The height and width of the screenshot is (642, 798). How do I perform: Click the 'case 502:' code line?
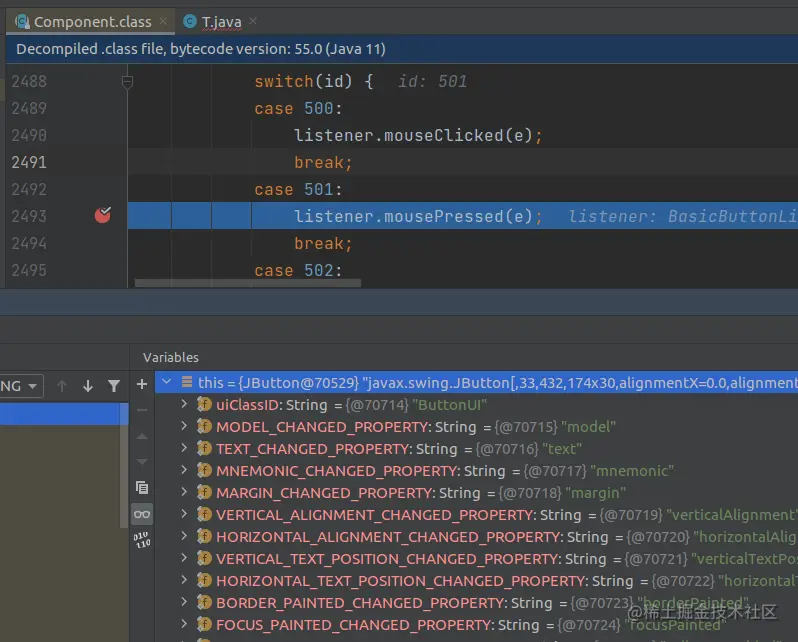click(298, 270)
